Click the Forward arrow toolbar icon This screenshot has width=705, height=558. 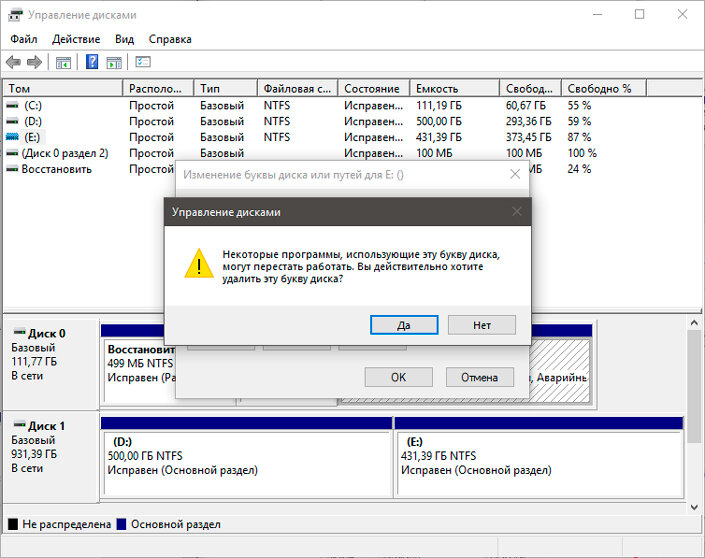click(x=34, y=62)
